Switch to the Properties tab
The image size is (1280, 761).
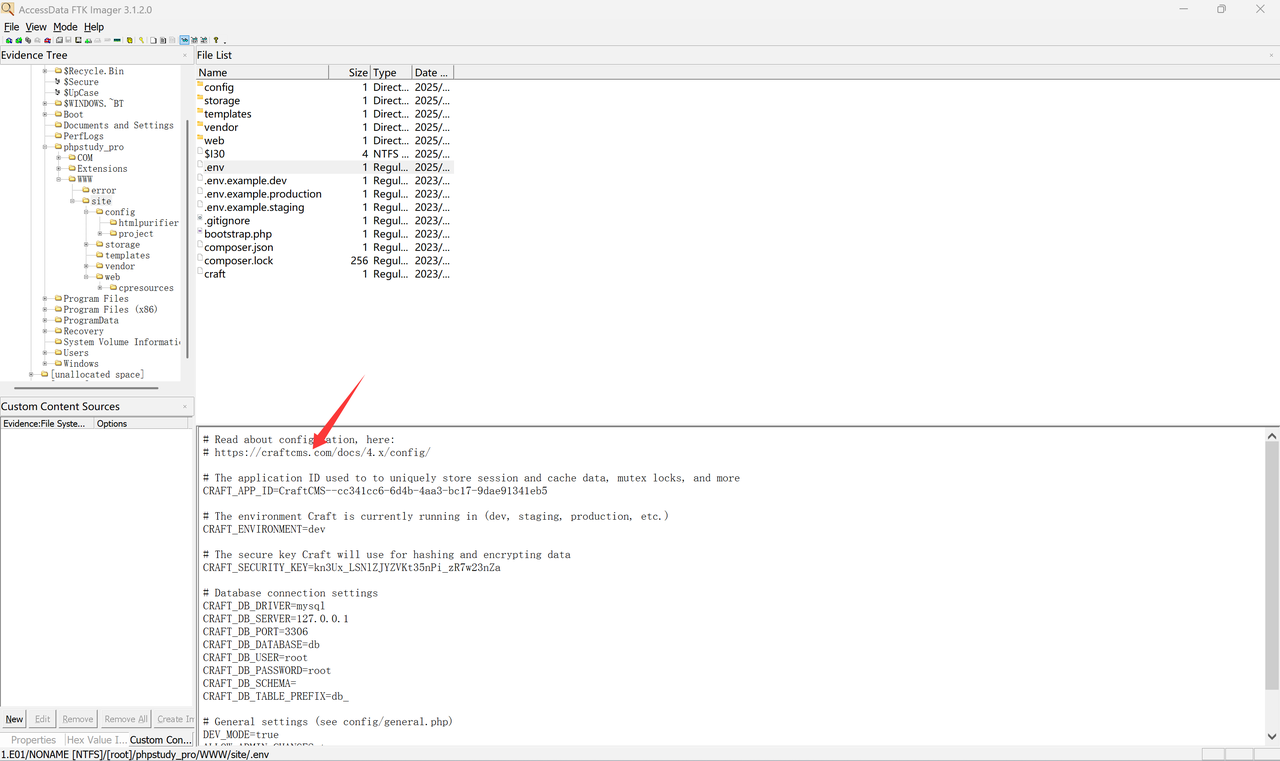click(x=33, y=740)
